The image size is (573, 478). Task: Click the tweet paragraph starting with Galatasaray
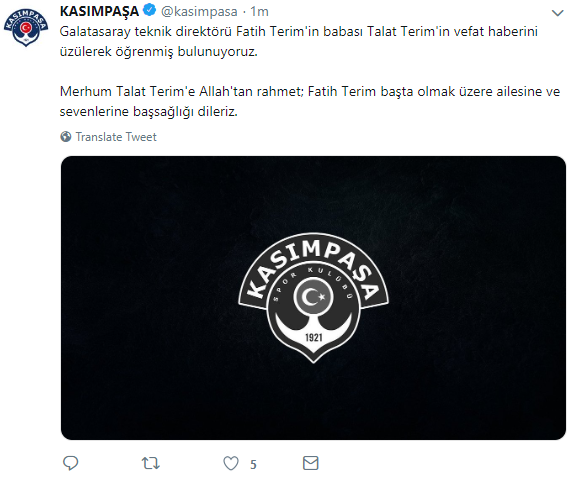[x=299, y=41]
